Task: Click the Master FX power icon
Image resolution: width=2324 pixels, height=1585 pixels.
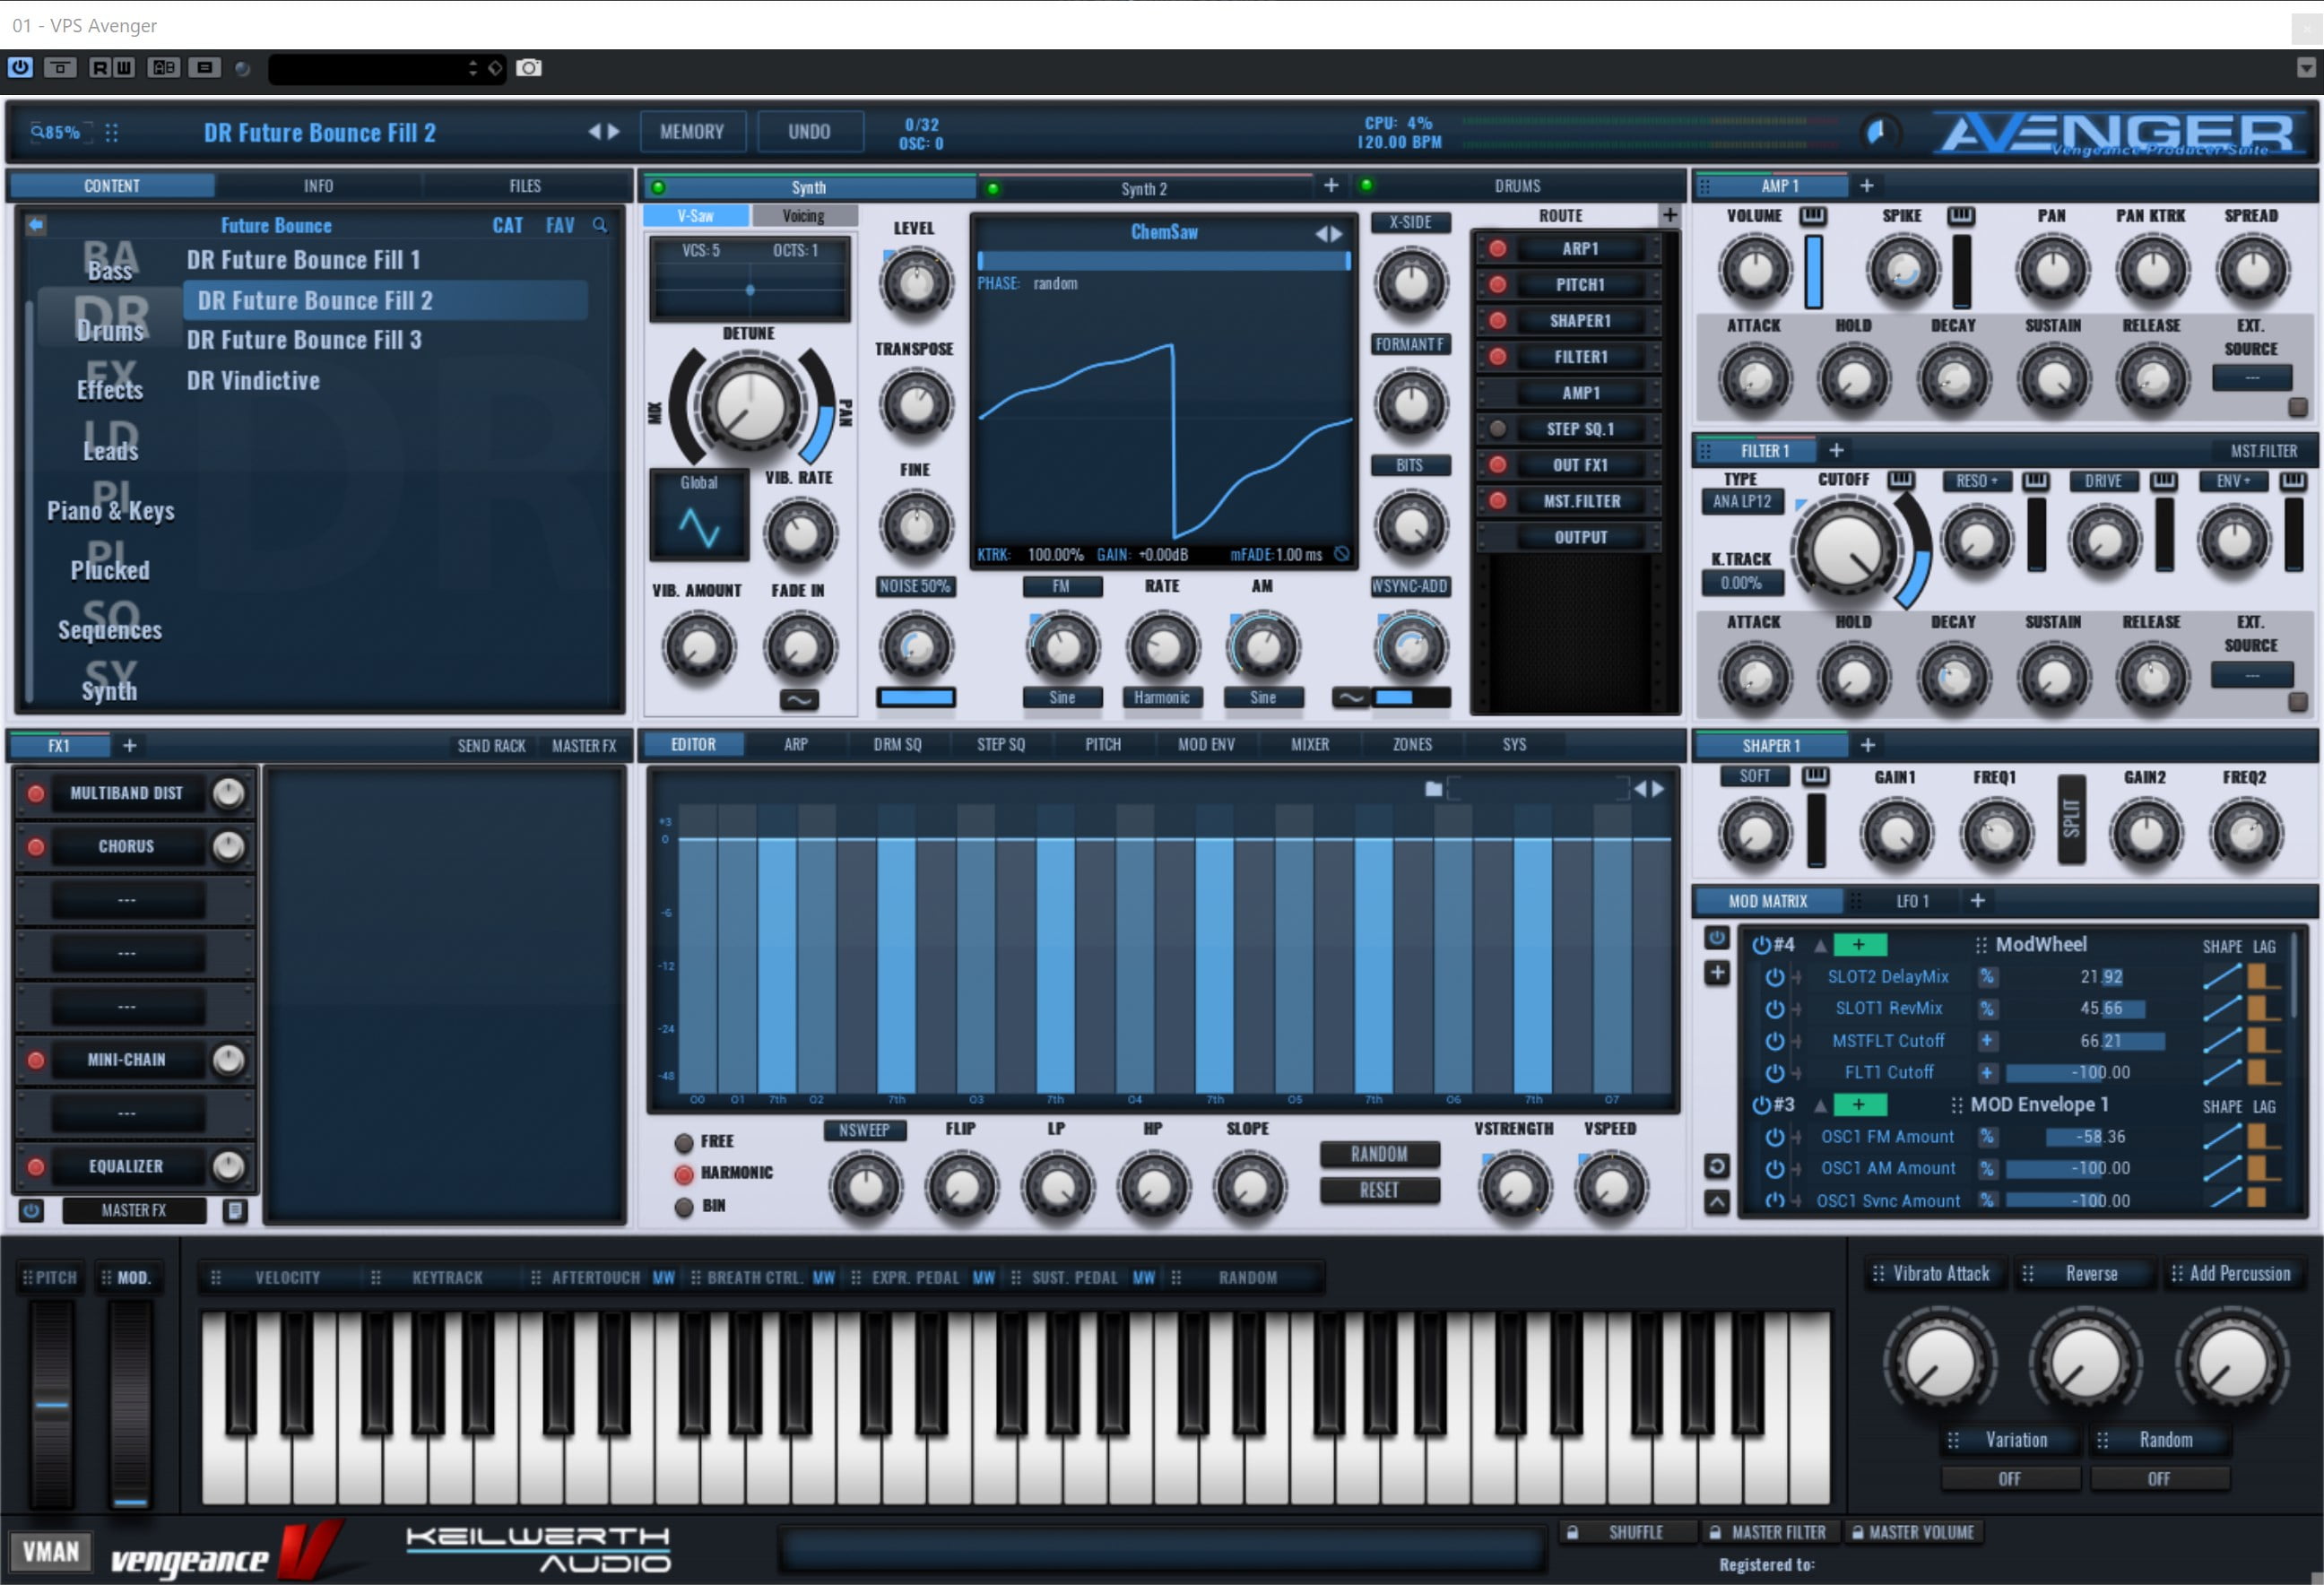Action: click(31, 1211)
